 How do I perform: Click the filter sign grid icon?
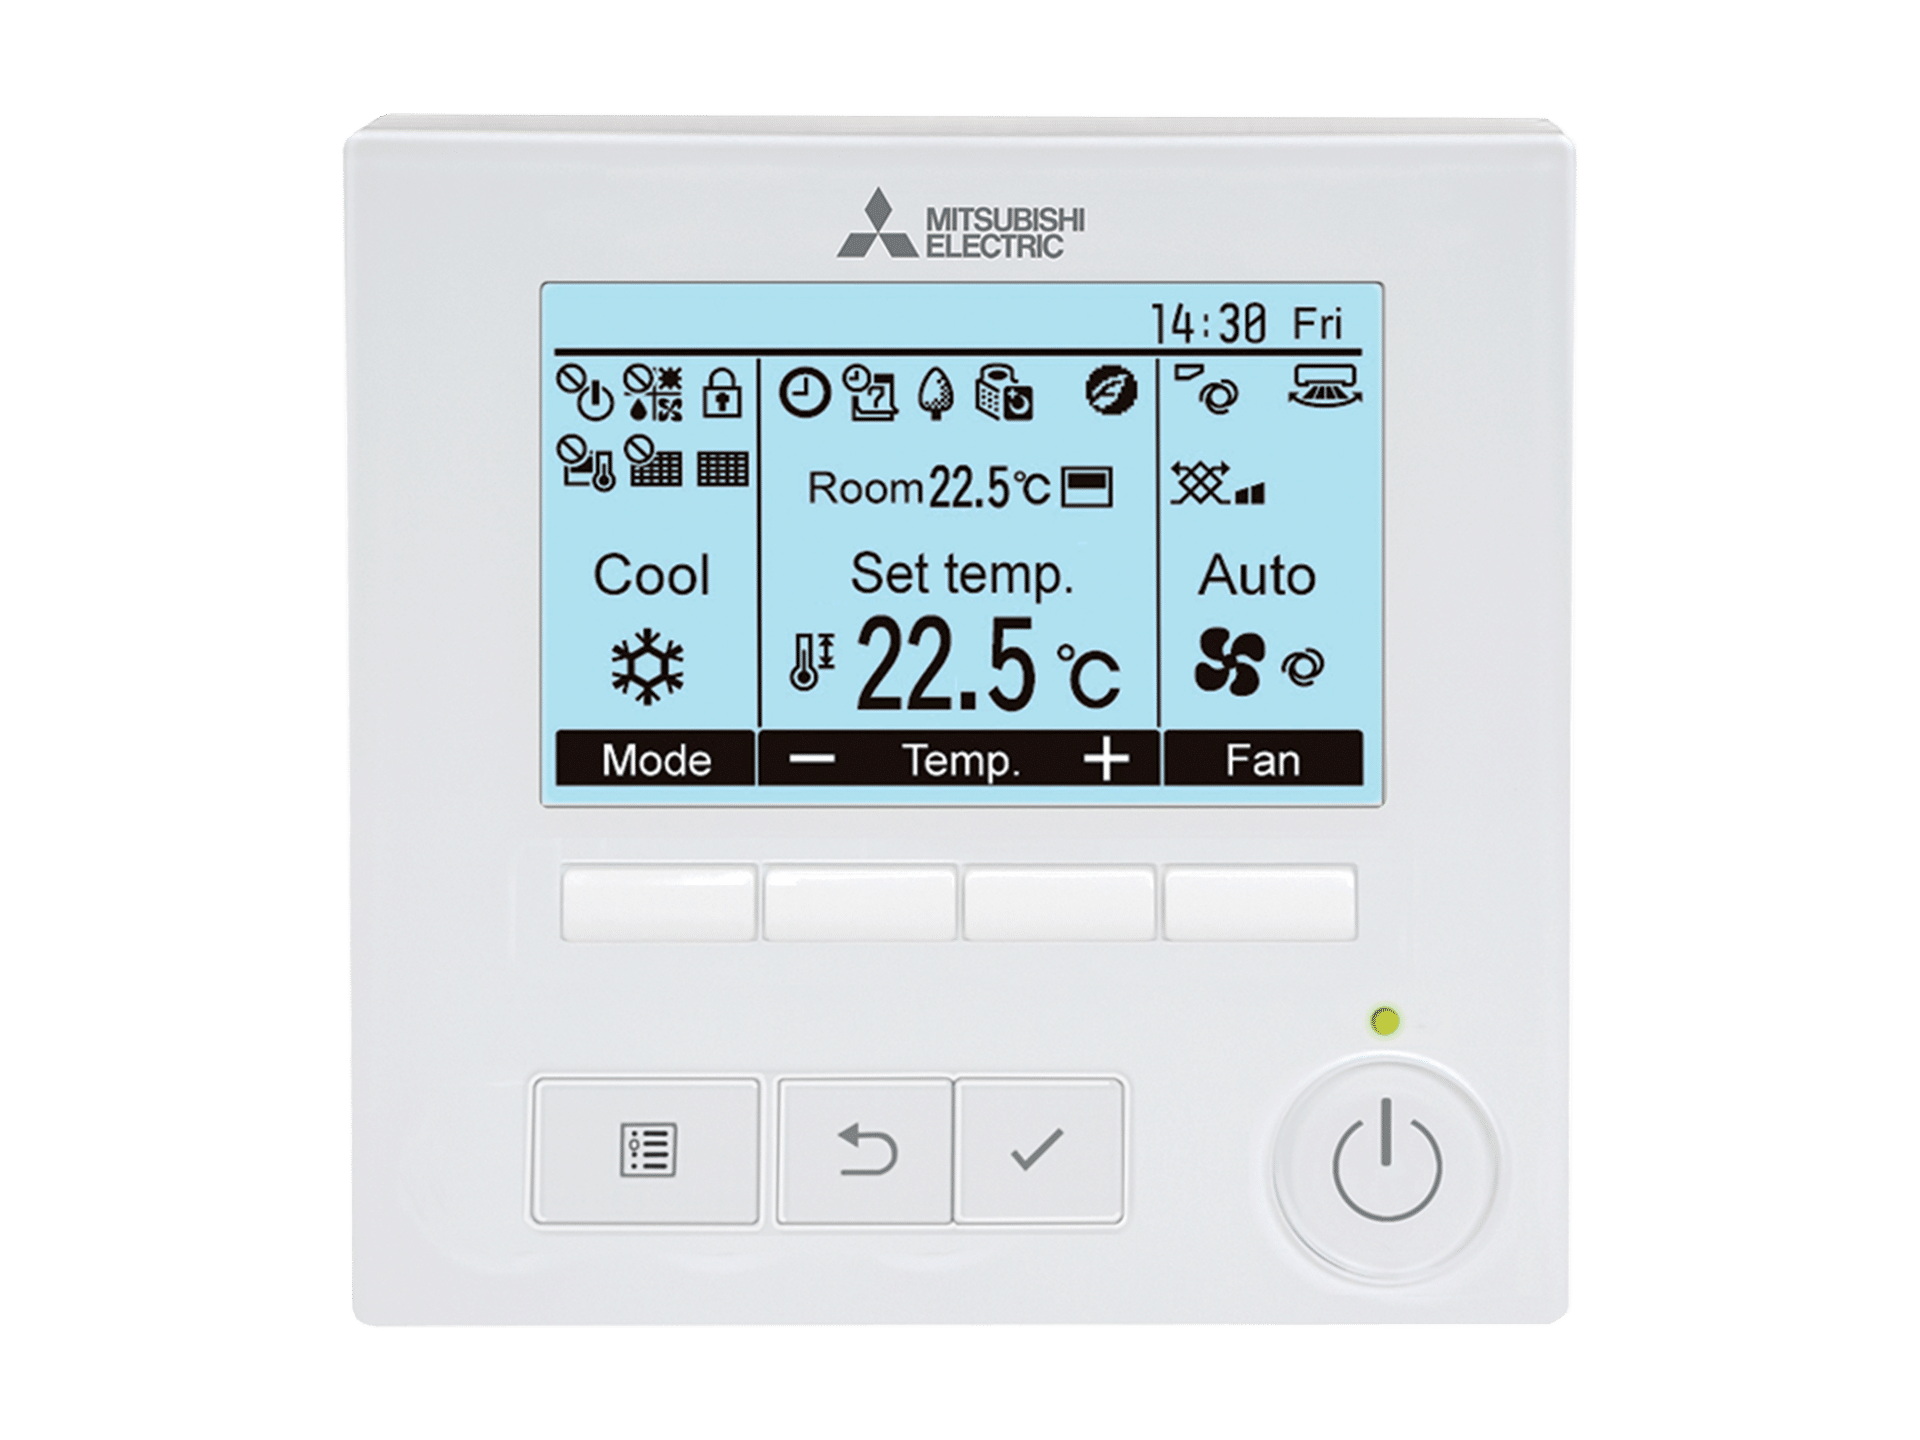pos(722,468)
